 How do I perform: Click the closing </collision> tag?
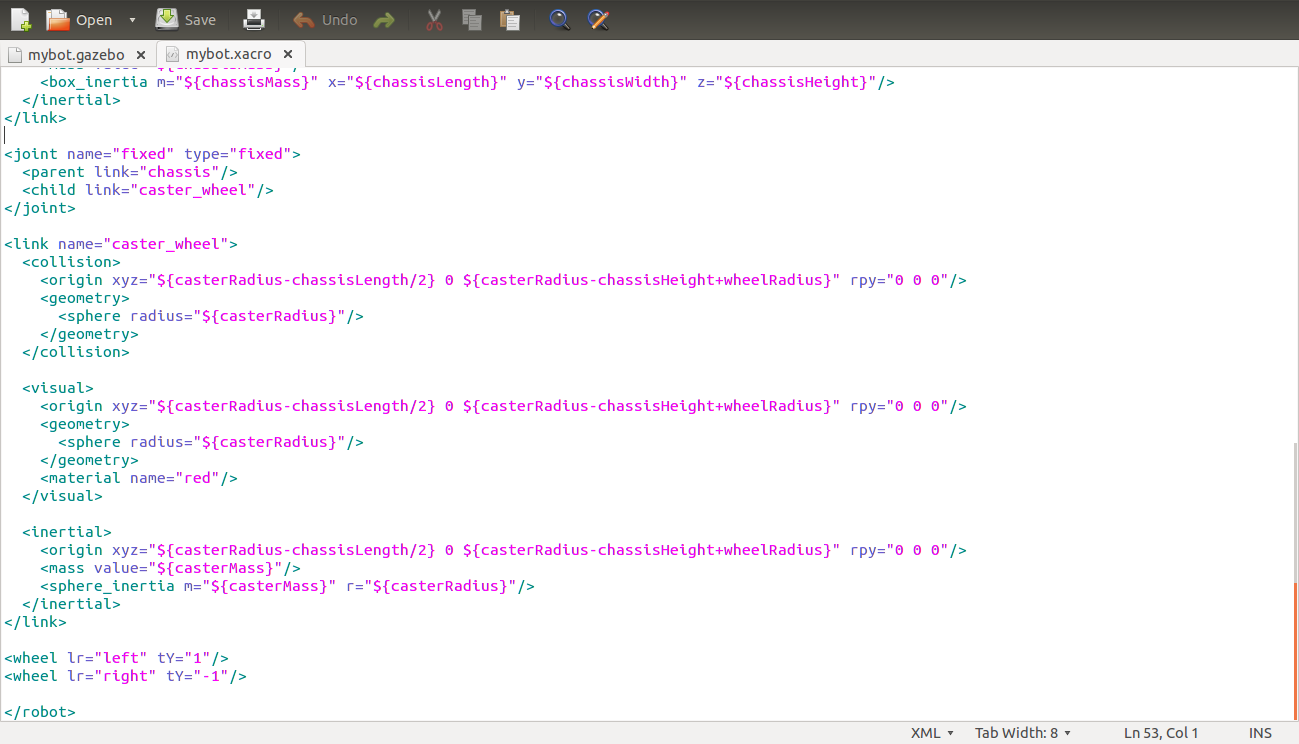[x=76, y=352]
